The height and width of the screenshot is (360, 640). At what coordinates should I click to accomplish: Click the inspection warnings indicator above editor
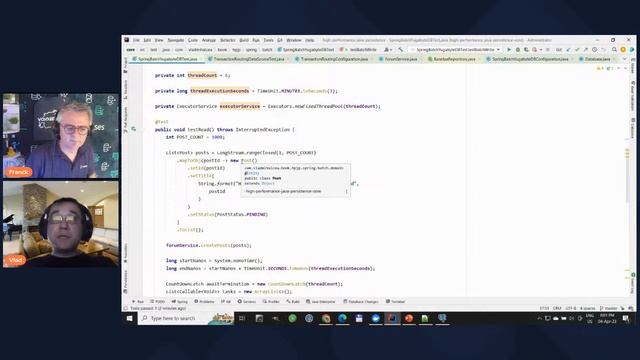[605, 68]
